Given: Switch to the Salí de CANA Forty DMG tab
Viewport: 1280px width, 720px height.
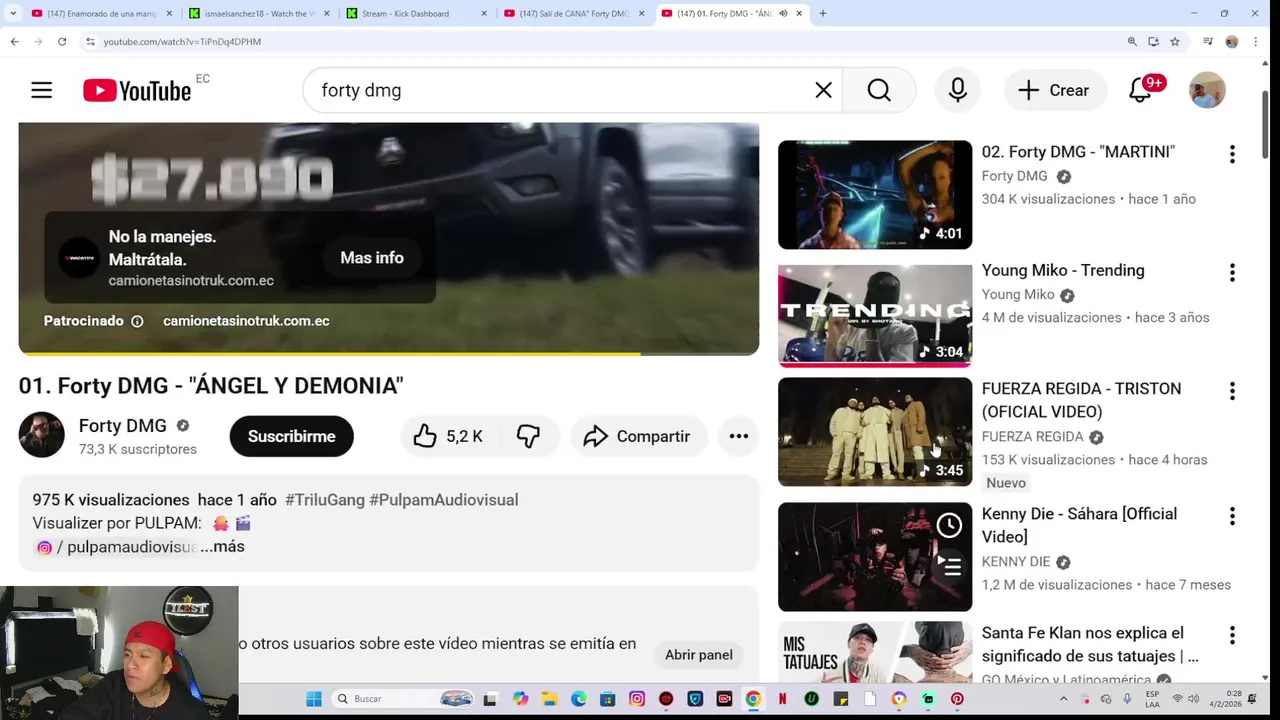Looking at the screenshot, I should click(575, 13).
